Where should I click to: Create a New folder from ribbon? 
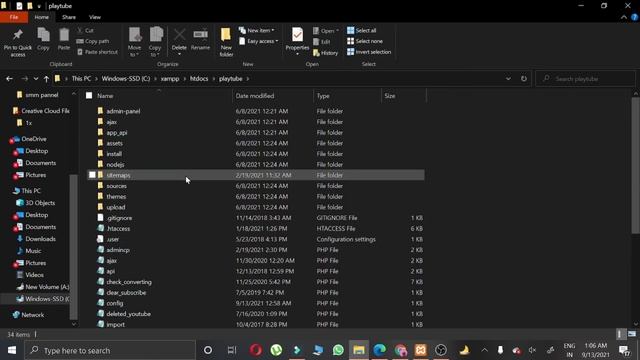point(226,42)
